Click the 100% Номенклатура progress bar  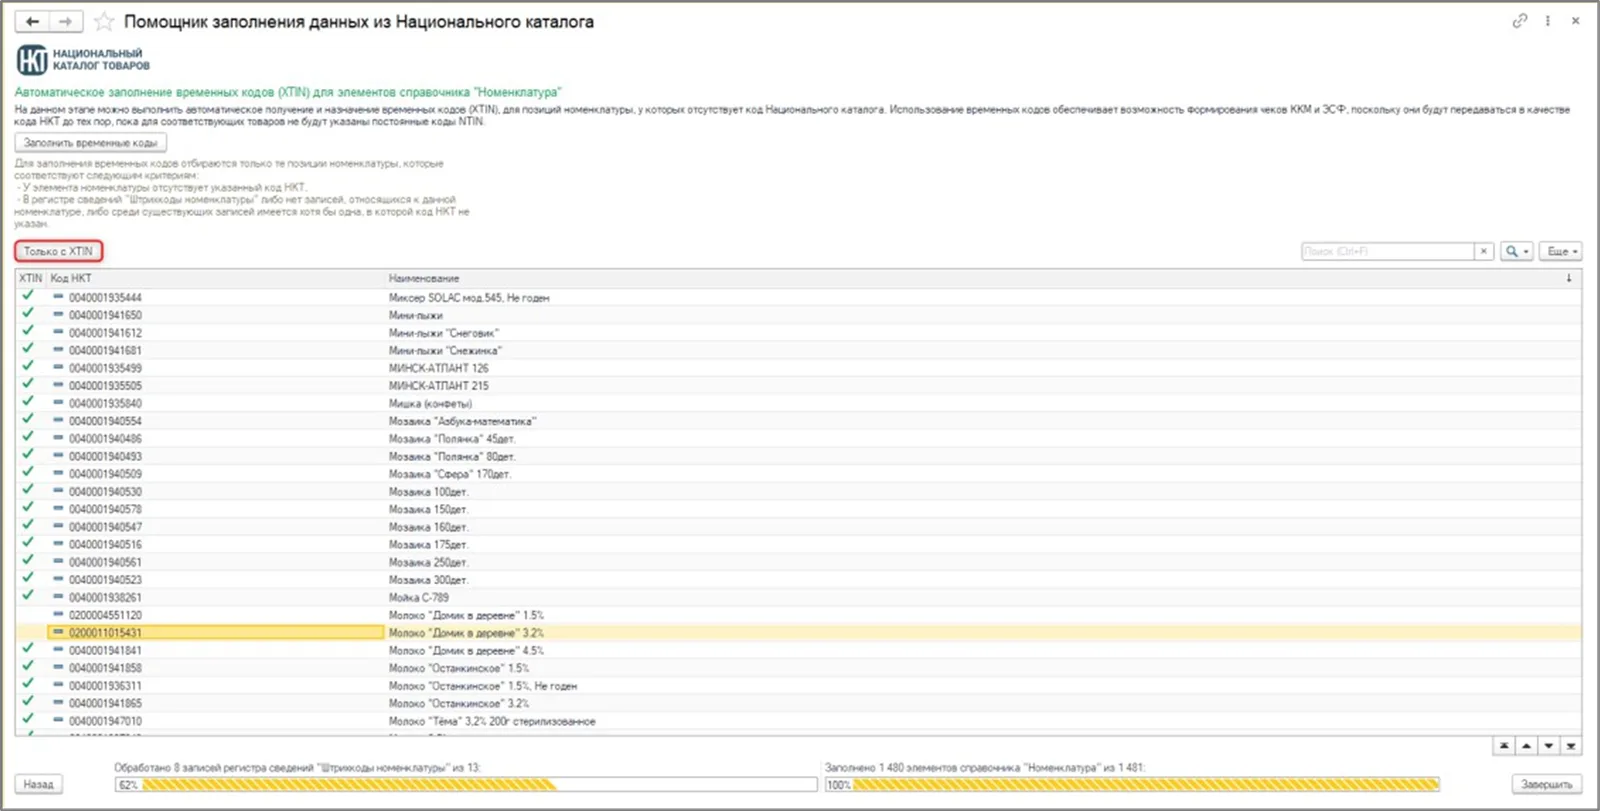tap(1132, 785)
